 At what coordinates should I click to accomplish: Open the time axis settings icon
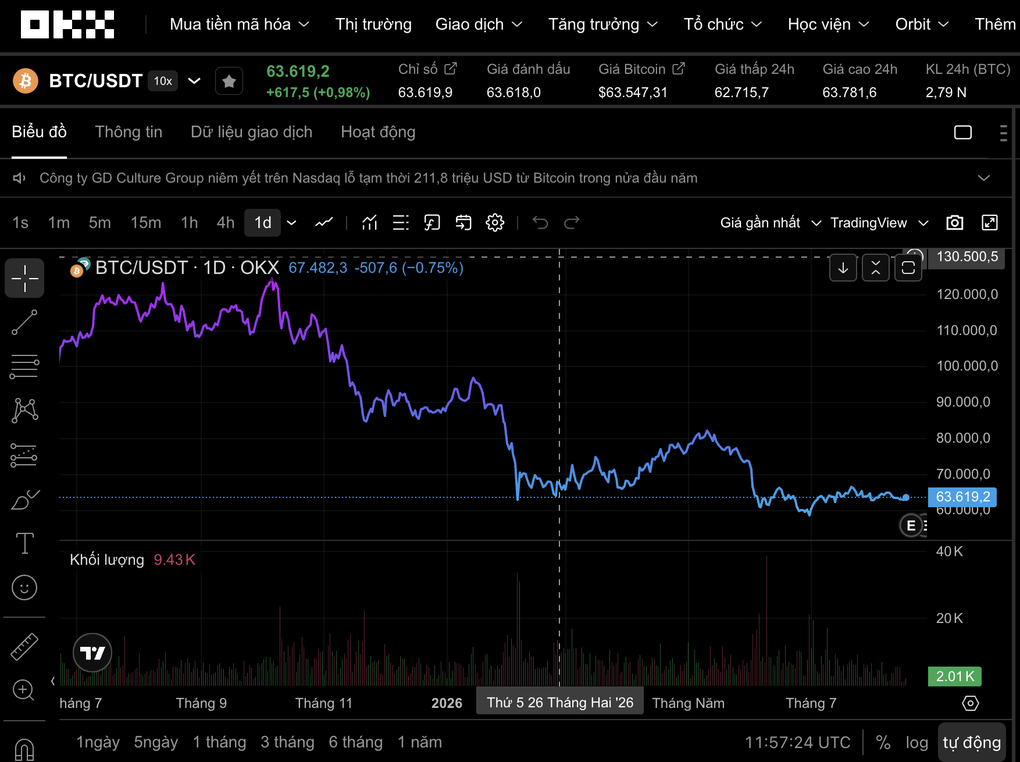click(x=970, y=703)
